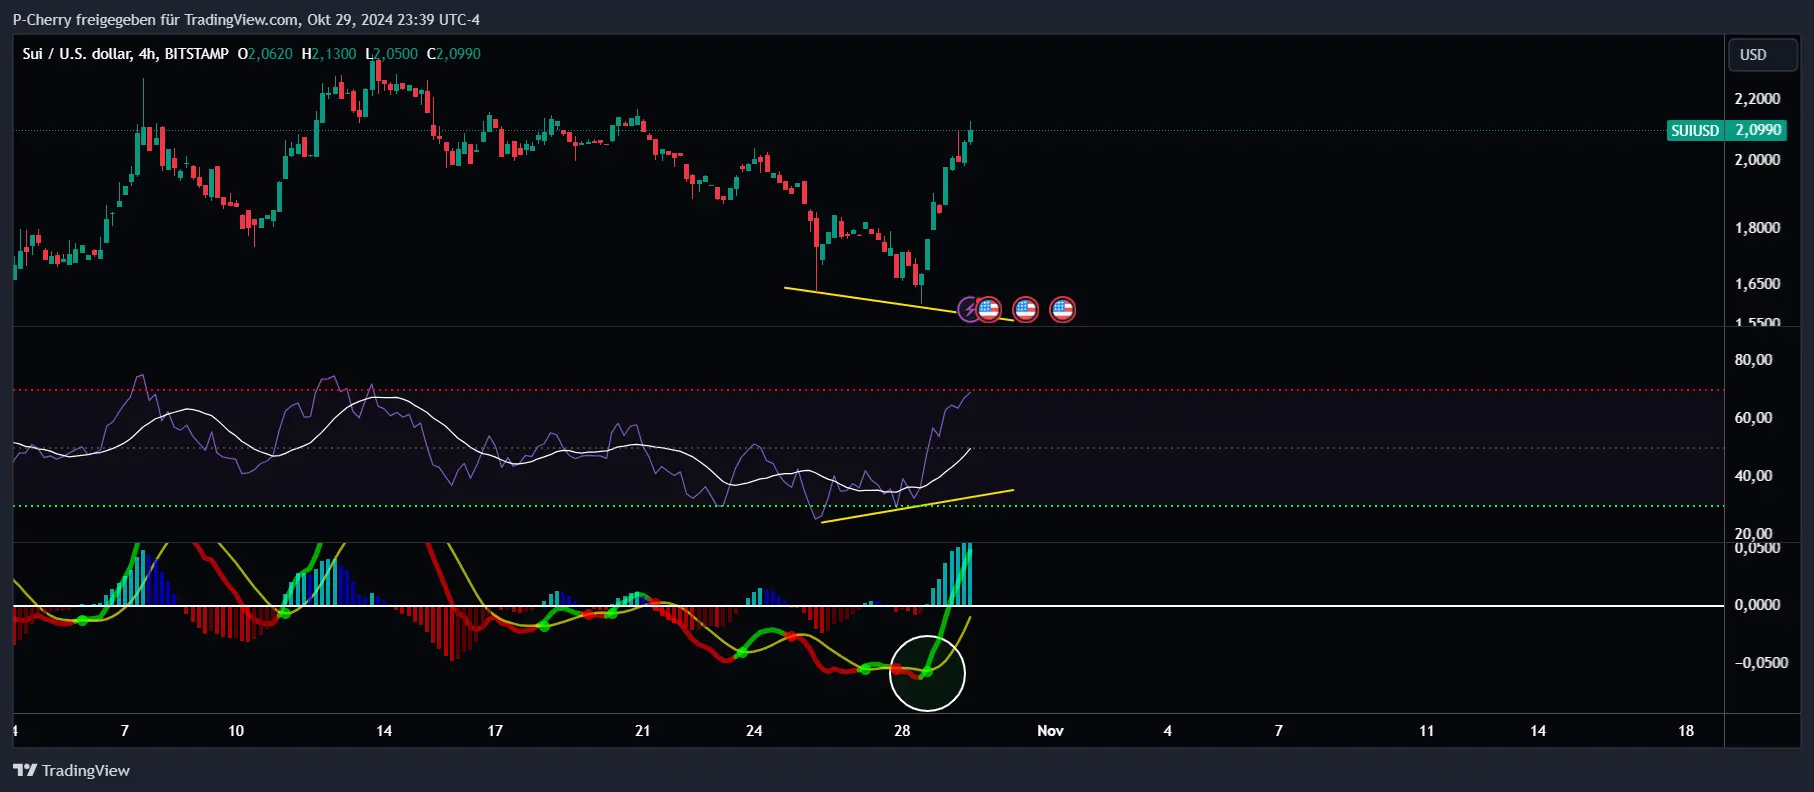This screenshot has width=1814, height=792.
Task: Select the high value H2,1300 in the legend
Action: [329, 54]
